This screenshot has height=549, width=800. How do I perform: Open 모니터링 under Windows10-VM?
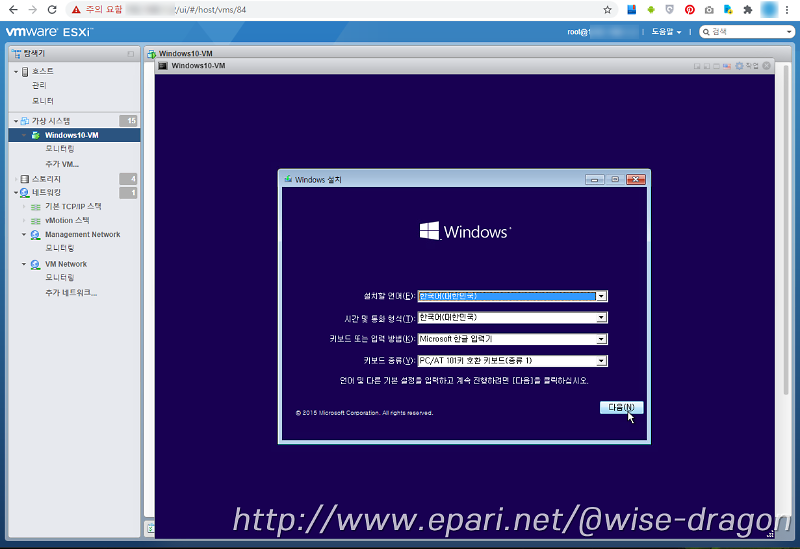coord(60,148)
